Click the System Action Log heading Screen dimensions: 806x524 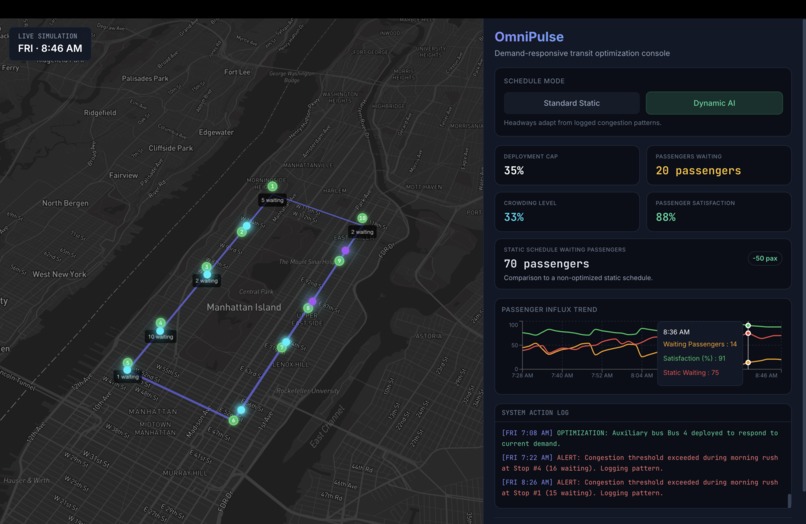tap(535, 412)
